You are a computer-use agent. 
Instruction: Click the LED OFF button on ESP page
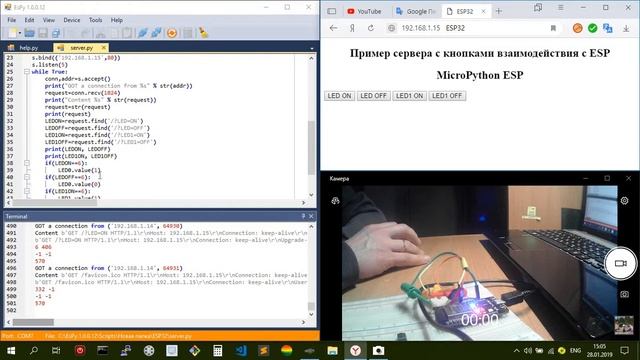373,96
